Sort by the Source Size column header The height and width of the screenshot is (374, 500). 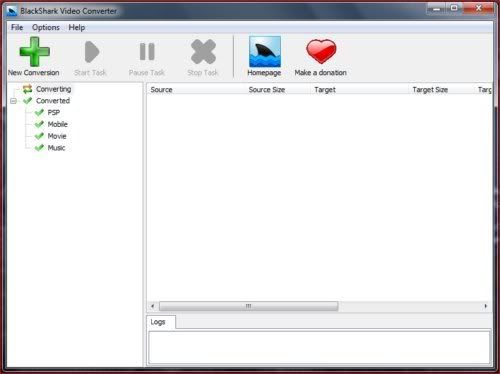(277, 90)
